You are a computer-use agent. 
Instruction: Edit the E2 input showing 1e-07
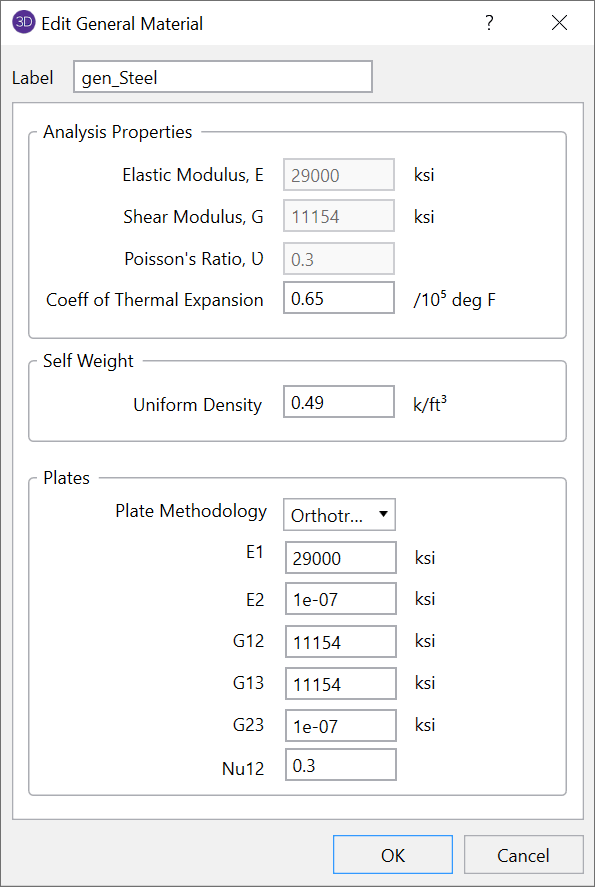pos(338,599)
